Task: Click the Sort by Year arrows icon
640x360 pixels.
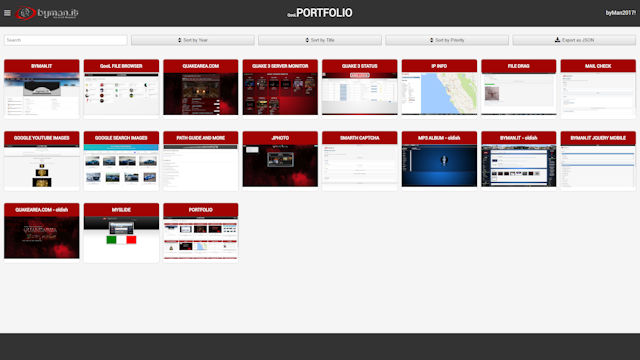Action: [x=180, y=40]
